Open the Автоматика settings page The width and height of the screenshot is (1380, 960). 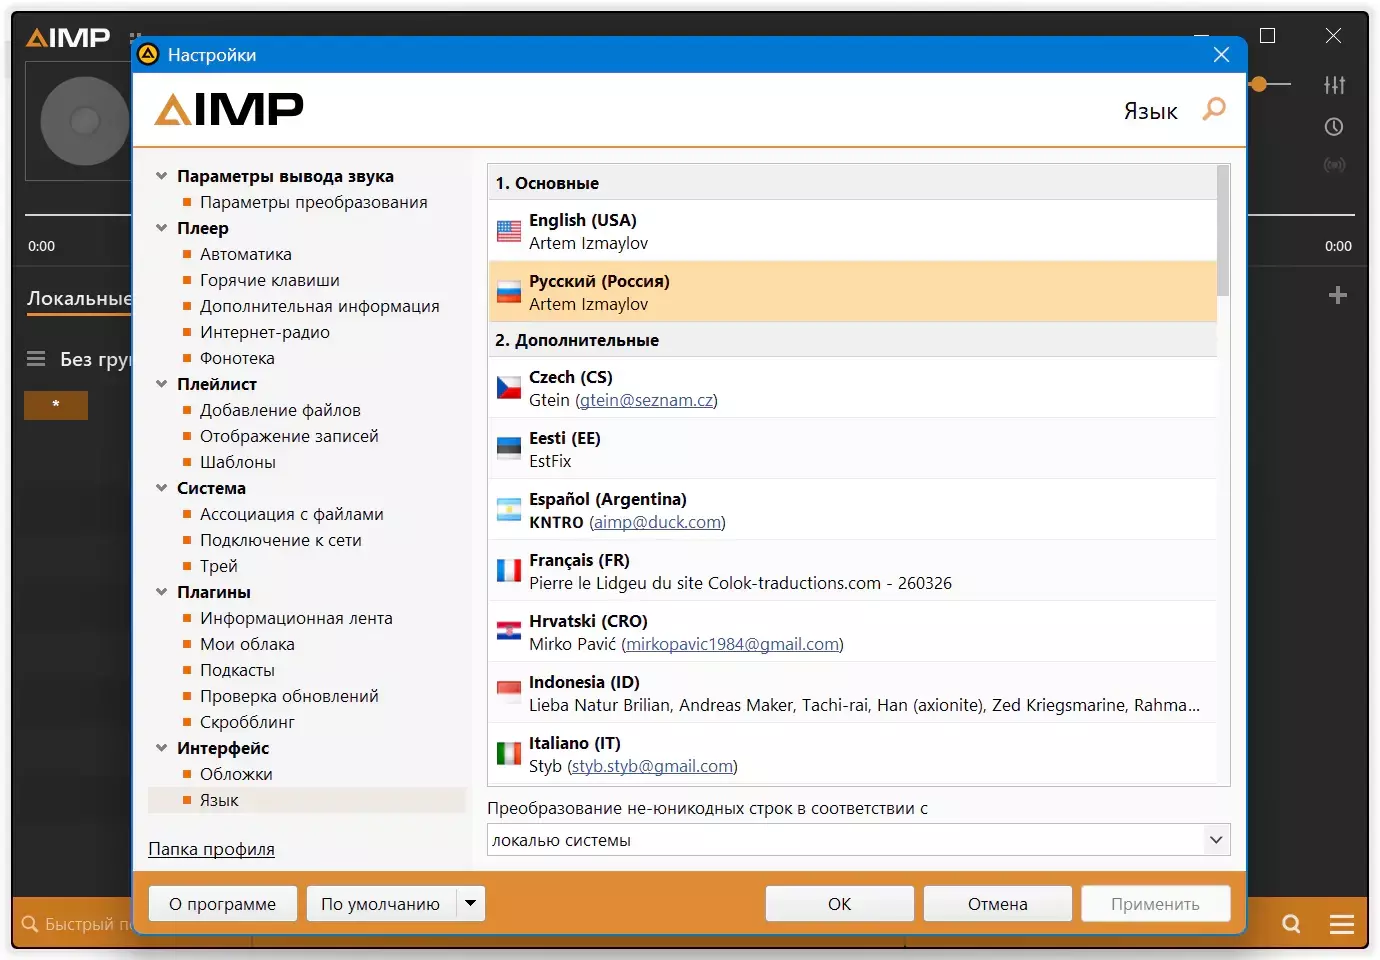click(245, 254)
